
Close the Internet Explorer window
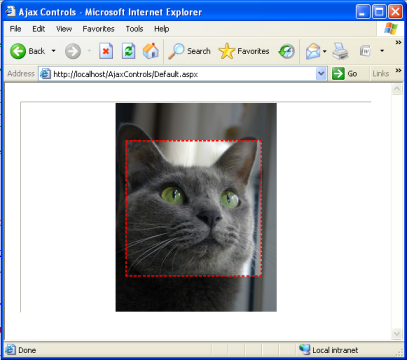tap(395, 12)
